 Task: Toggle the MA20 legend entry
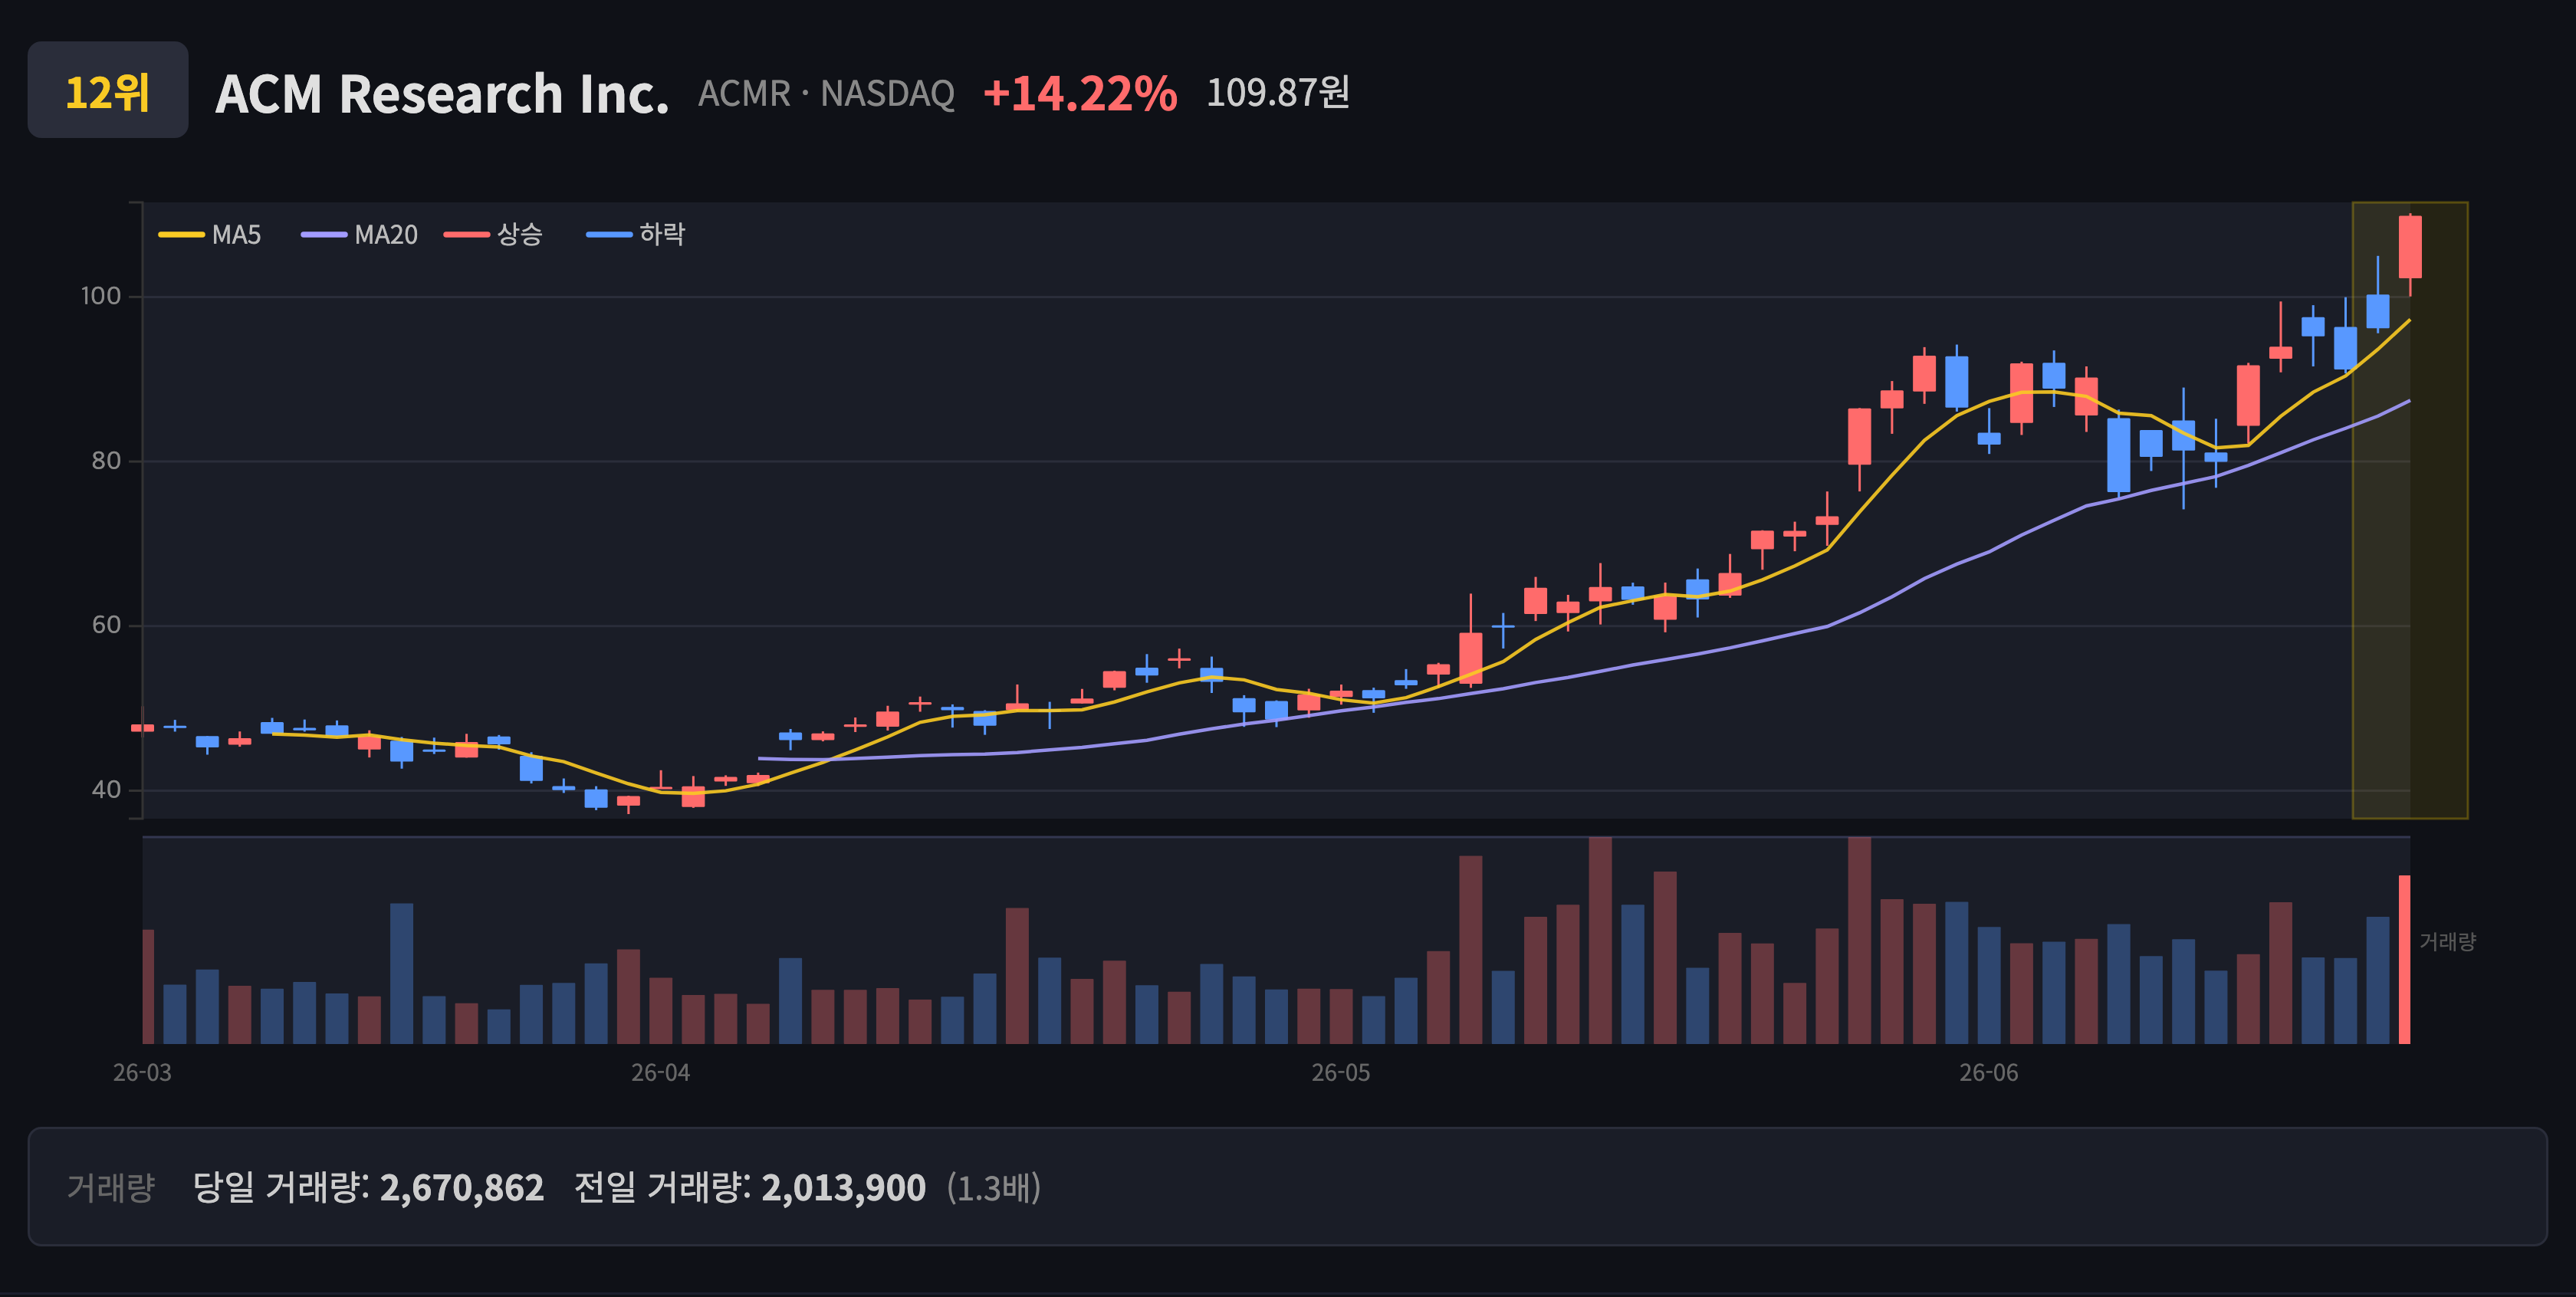[360, 234]
